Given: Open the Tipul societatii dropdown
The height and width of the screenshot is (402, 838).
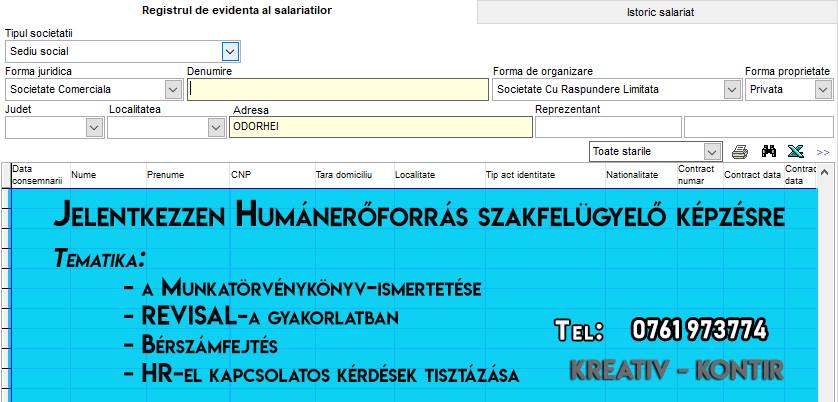Looking at the screenshot, I should pos(230,52).
